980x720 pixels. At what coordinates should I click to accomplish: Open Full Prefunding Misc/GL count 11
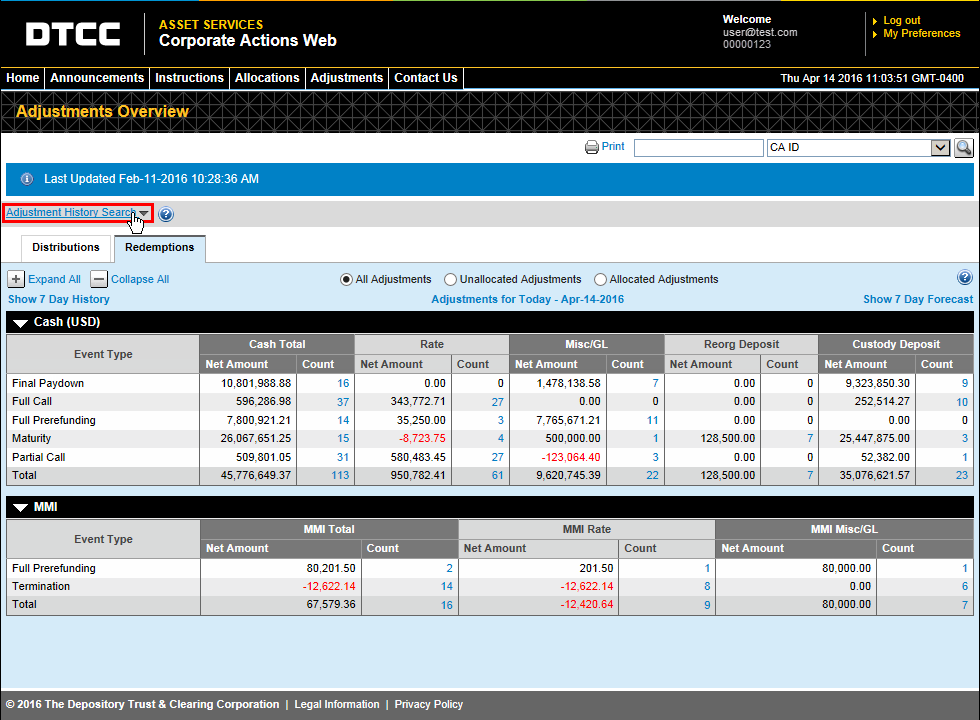coord(652,421)
